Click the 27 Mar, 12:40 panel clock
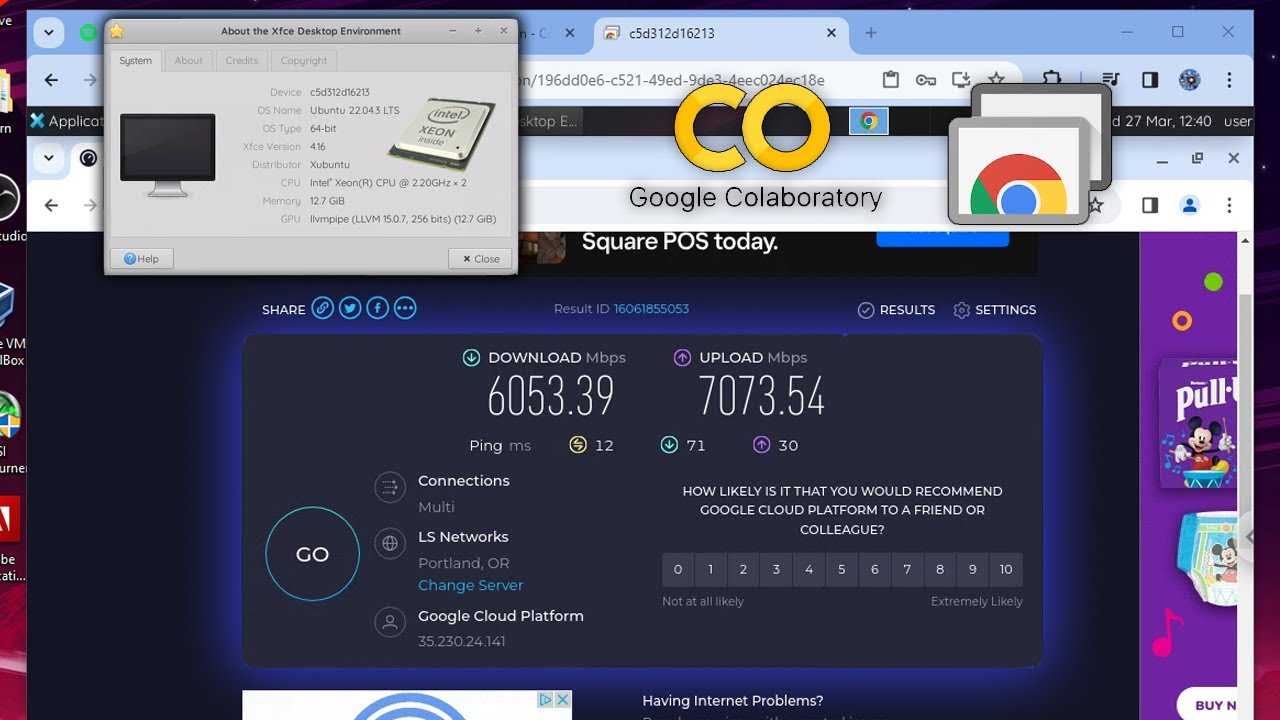This screenshot has height=720, width=1280. pyautogui.click(x=1161, y=121)
